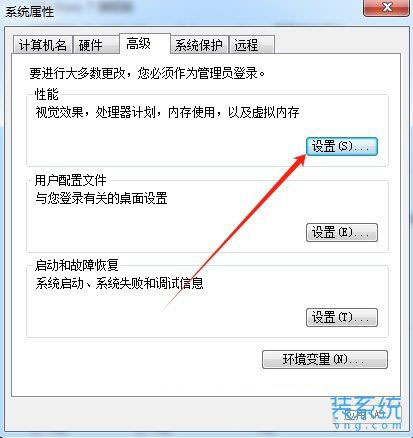Click the 视觉效果 performance description text
413x438 pixels.
click(x=167, y=112)
